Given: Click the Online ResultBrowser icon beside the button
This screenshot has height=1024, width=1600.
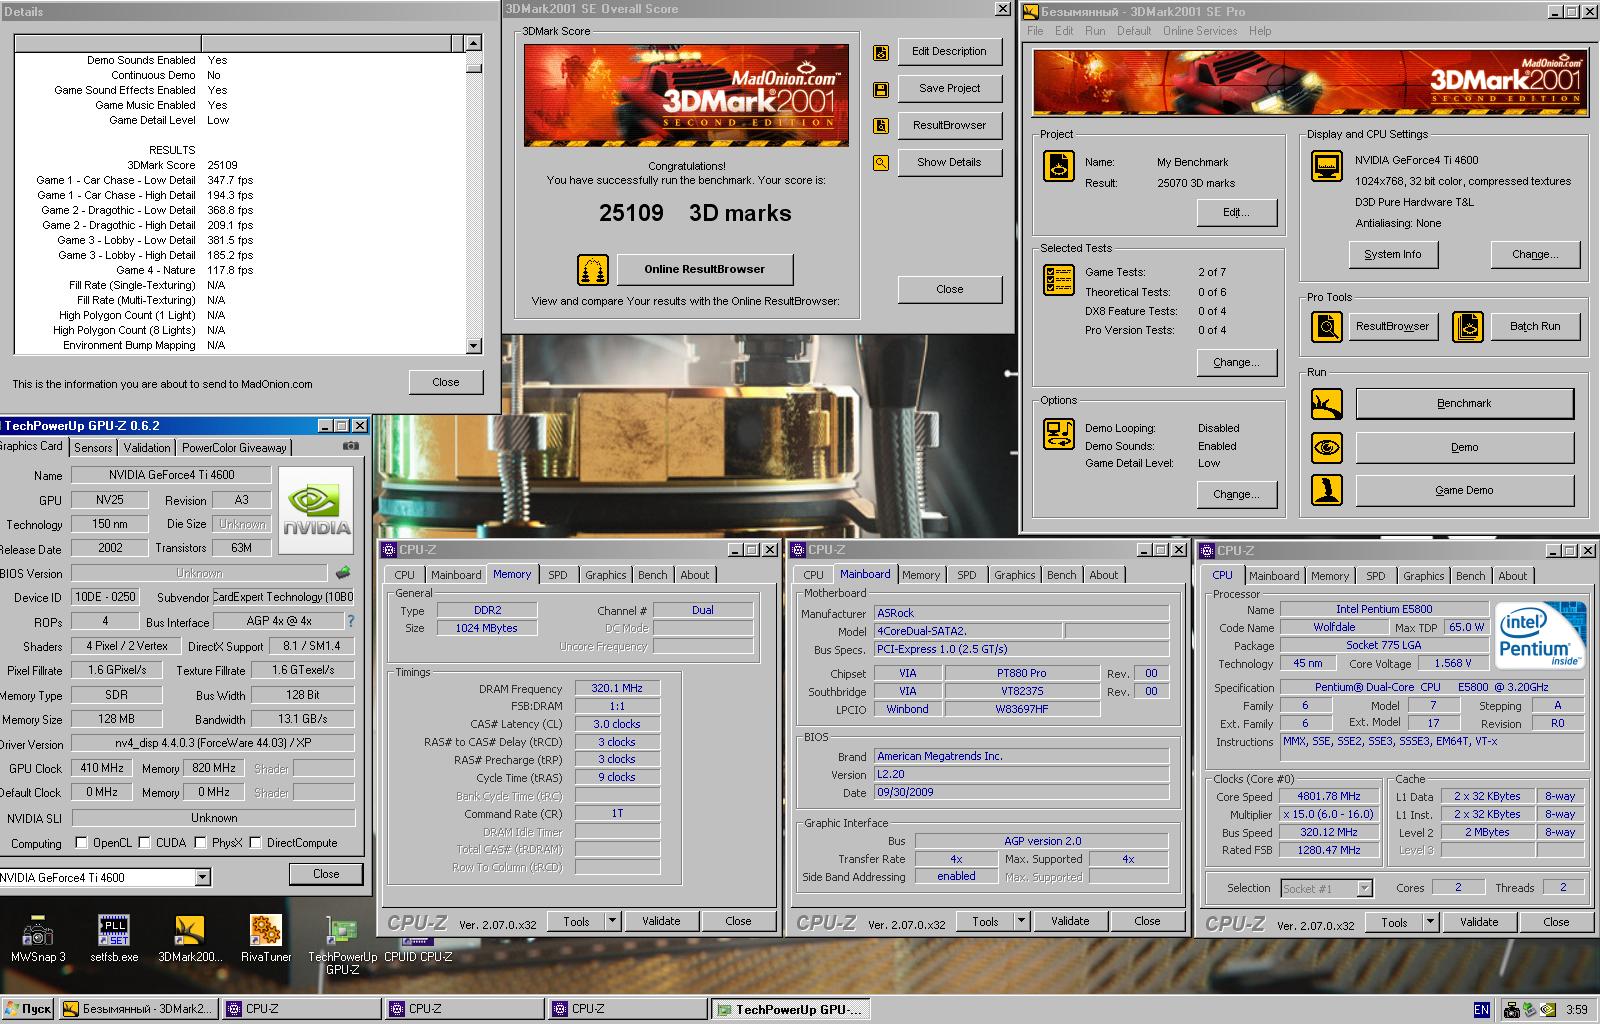Looking at the screenshot, I should pos(593,270).
